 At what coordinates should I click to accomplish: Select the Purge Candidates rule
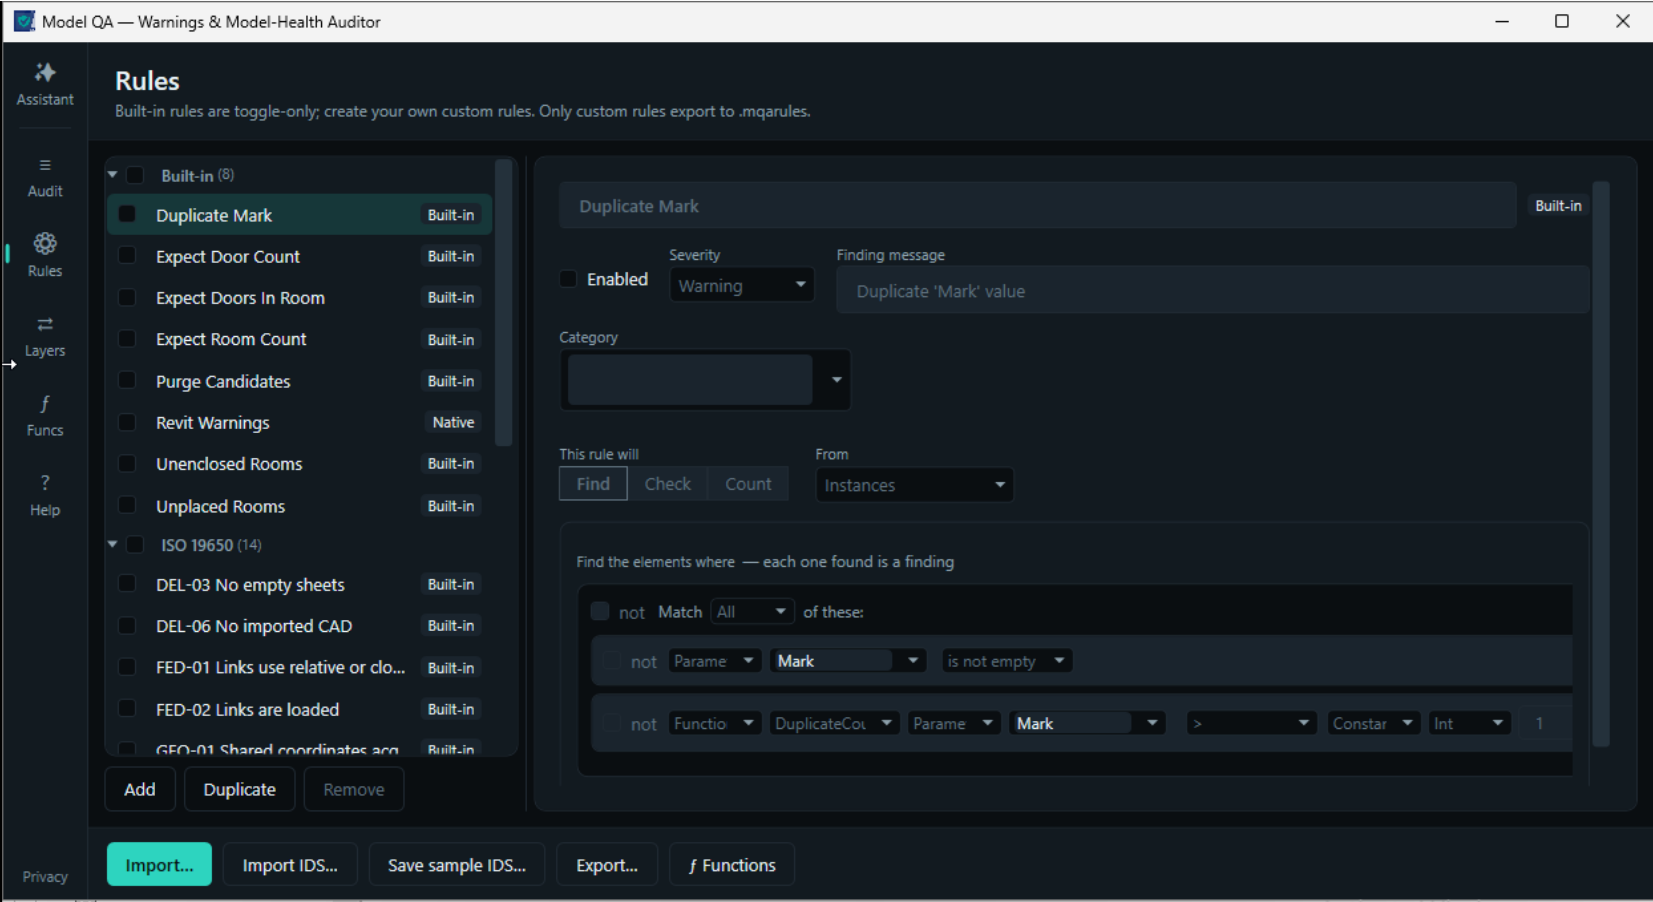299,381
